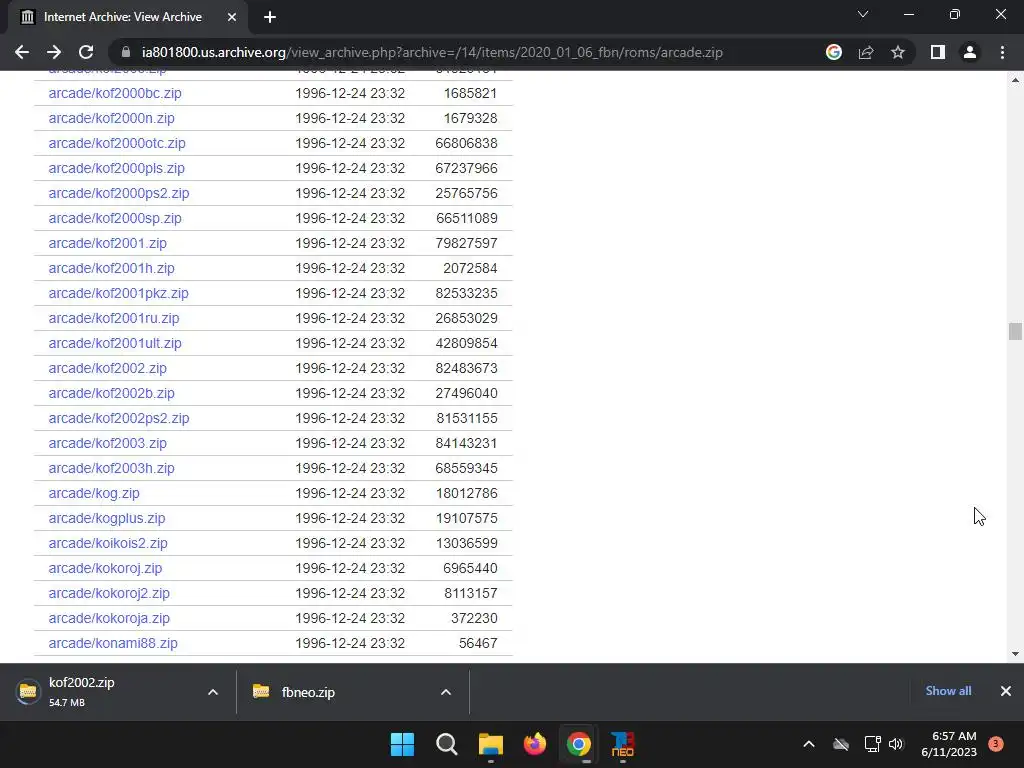Screen dimensions: 1024x768
Task: Download arcade/kof2000sp.zip
Action: (x=115, y=218)
